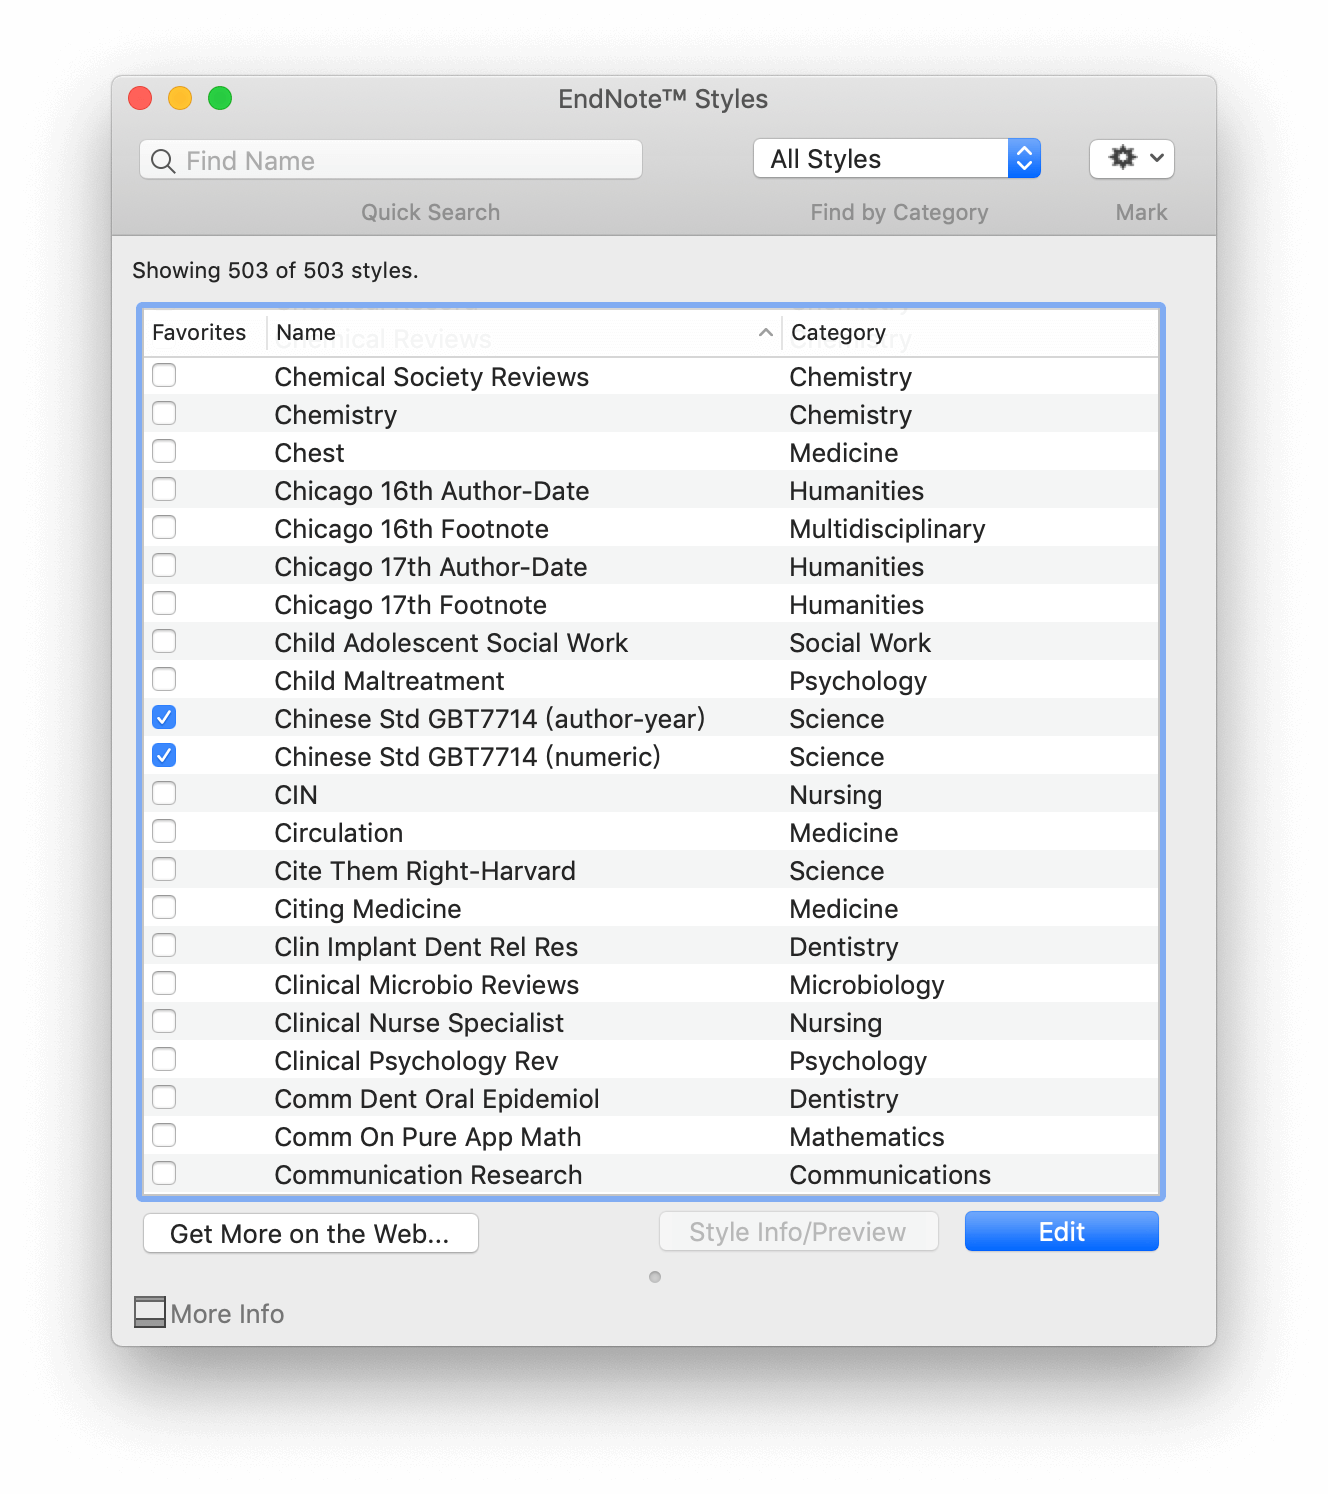
Task: Tick favorite for Comm On Pure App Math
Action: click(x=164, y=1135)
